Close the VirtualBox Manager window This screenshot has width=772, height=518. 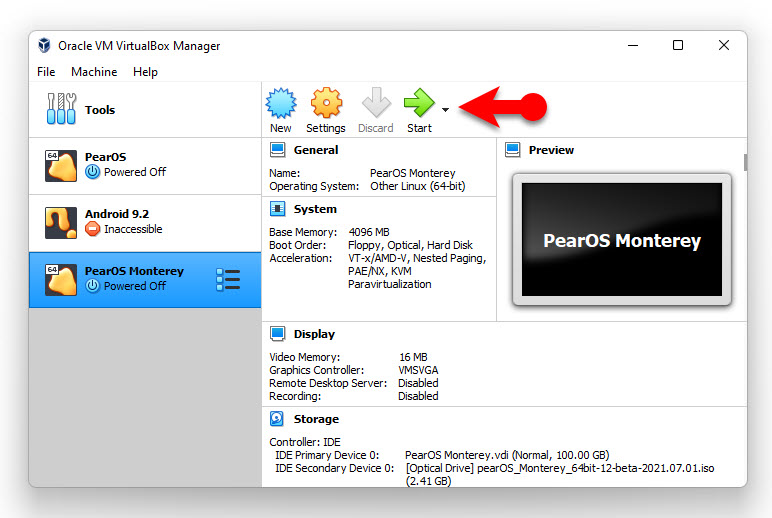pyautogui.click(x=724, y=45)
